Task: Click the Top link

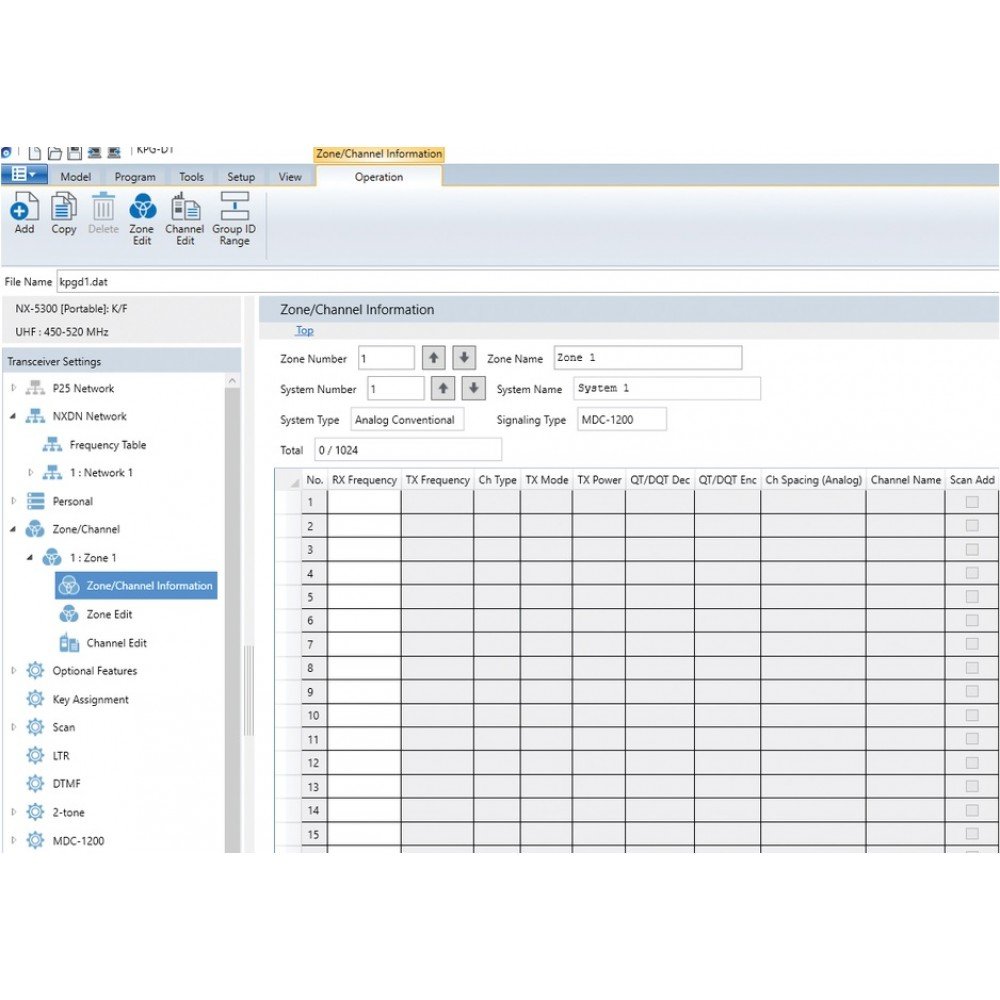Action: (x=304, y=331)
